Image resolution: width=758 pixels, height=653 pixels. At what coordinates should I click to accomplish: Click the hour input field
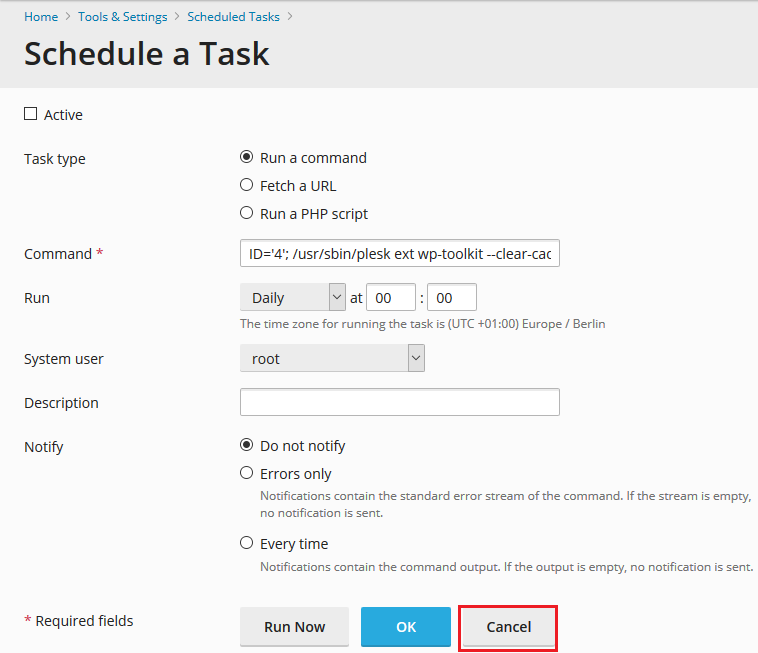pos(391,298)
